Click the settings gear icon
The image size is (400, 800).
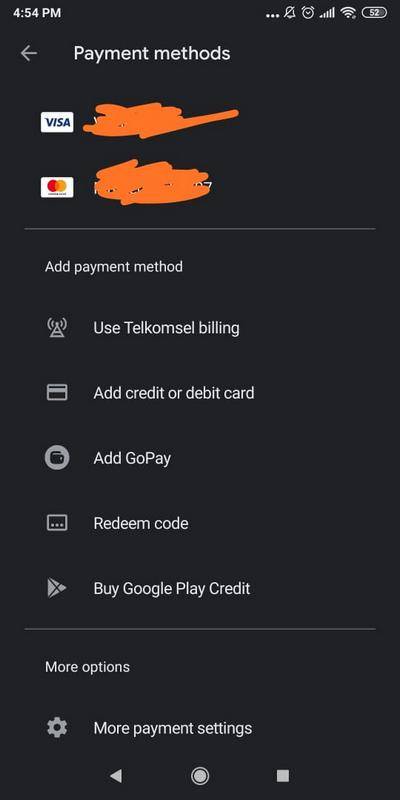pos(57,728)
